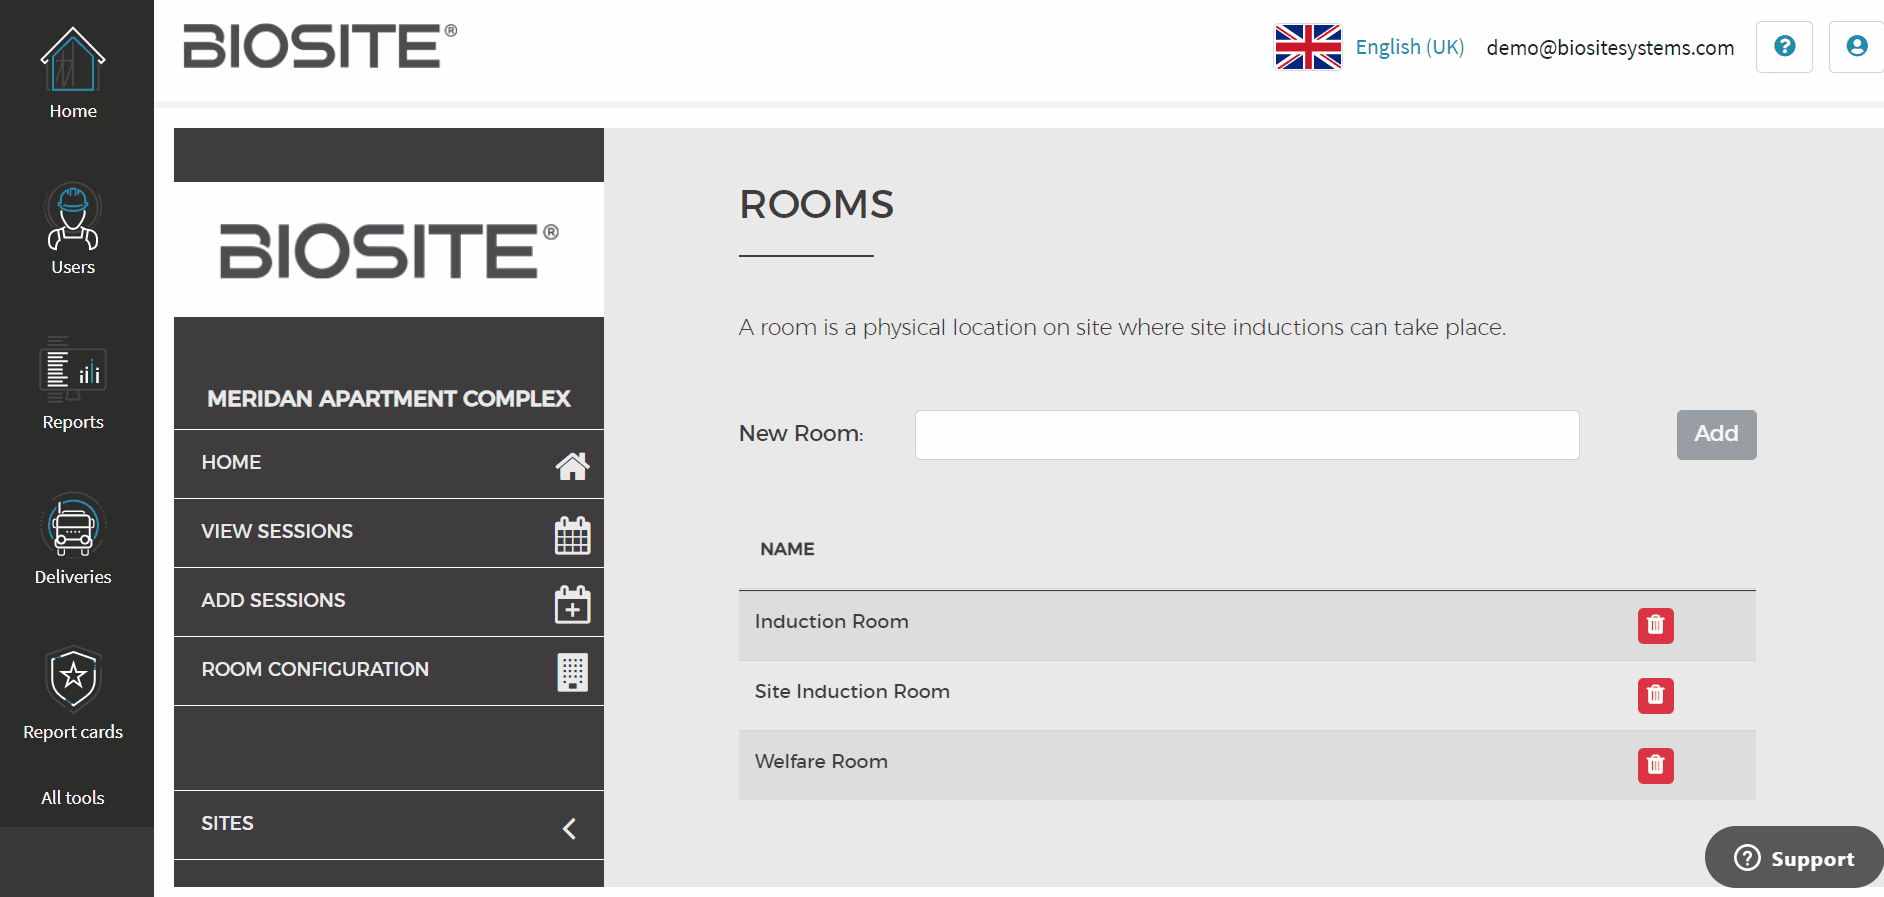1884x897 pixels.
Task: Open Add Sessions menu item
Action: 388,601
